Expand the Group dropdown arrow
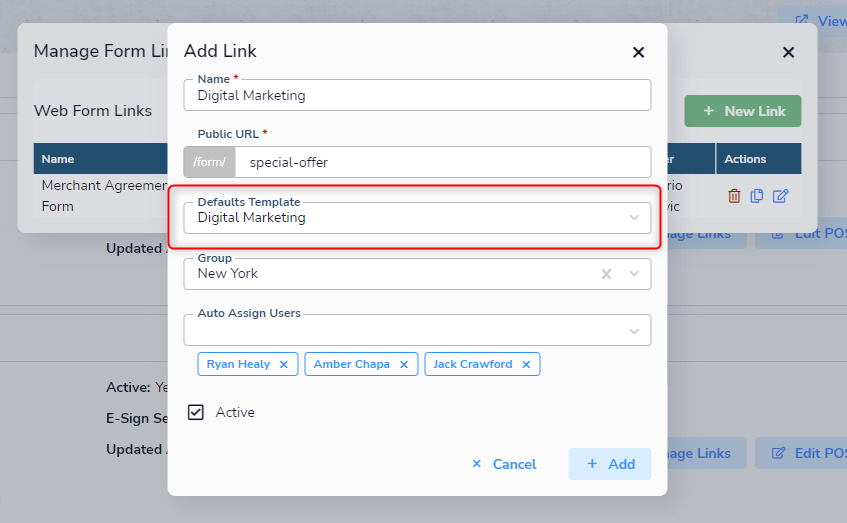 click(634, 274)
